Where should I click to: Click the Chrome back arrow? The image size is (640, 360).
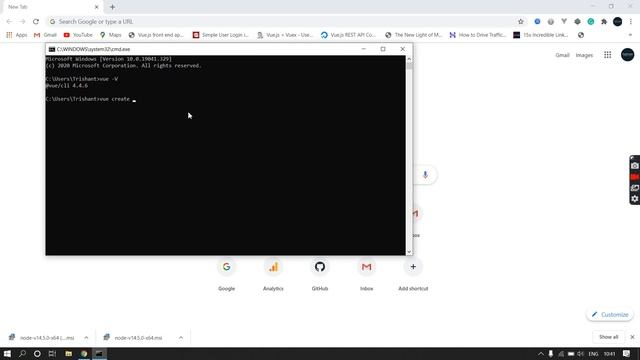click(9, 22)
